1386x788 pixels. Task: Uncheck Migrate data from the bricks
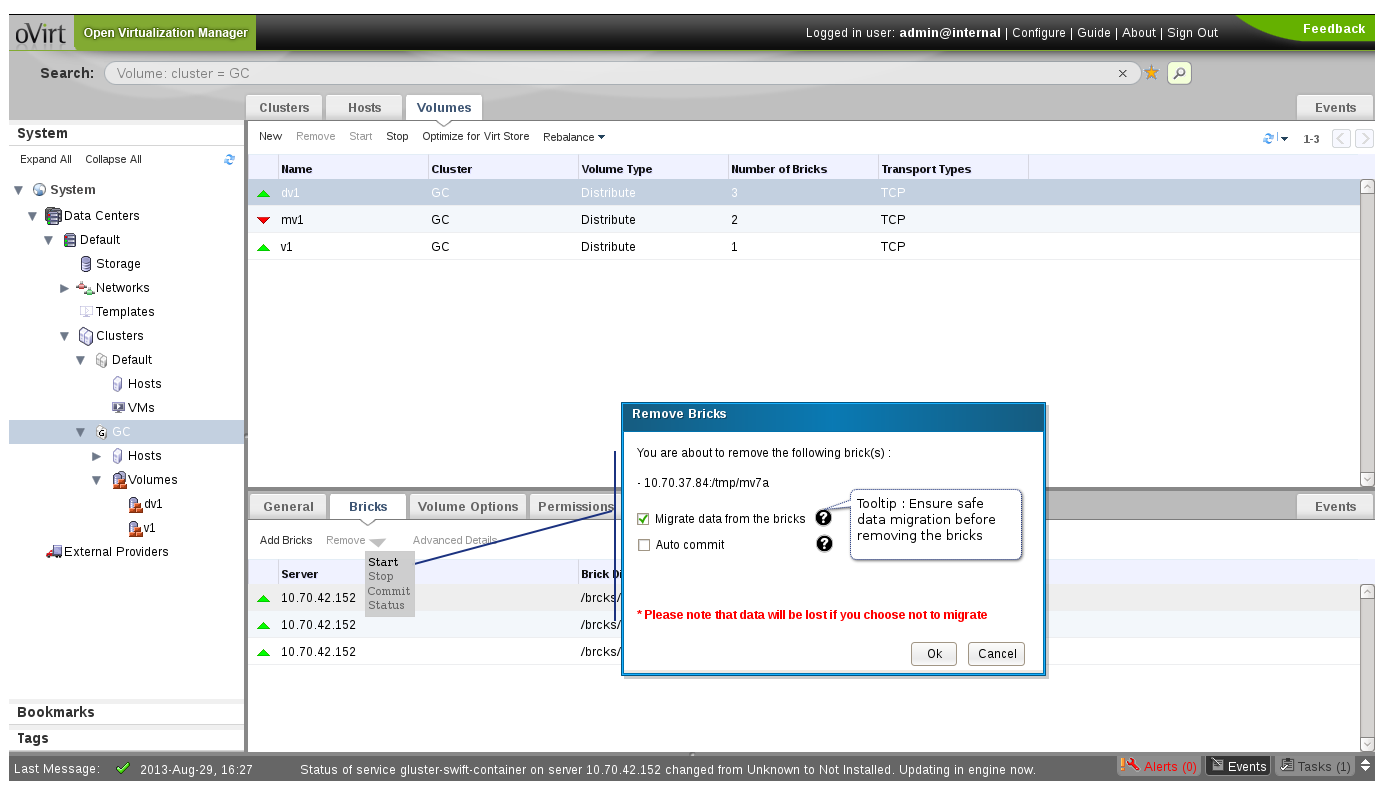point(644,519)
